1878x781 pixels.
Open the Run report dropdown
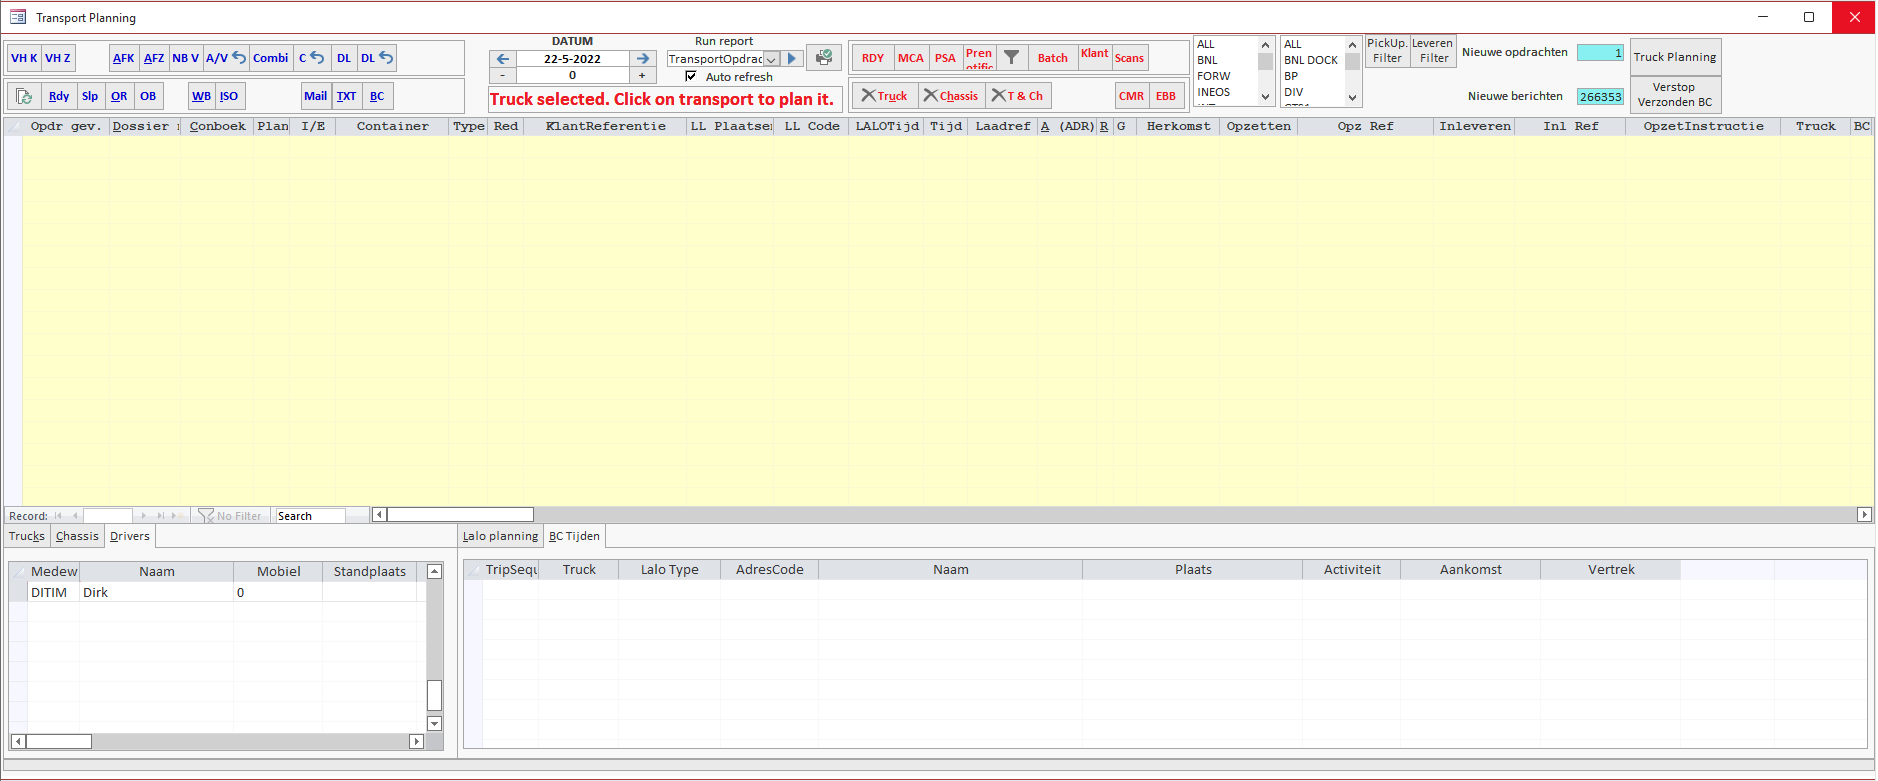(x=771, y=59)
